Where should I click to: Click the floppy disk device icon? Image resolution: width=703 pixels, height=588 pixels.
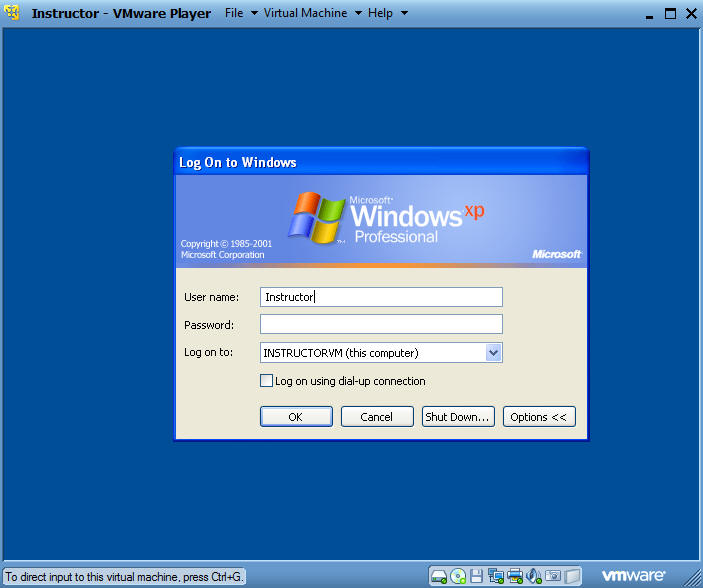(x=476, y=576)
